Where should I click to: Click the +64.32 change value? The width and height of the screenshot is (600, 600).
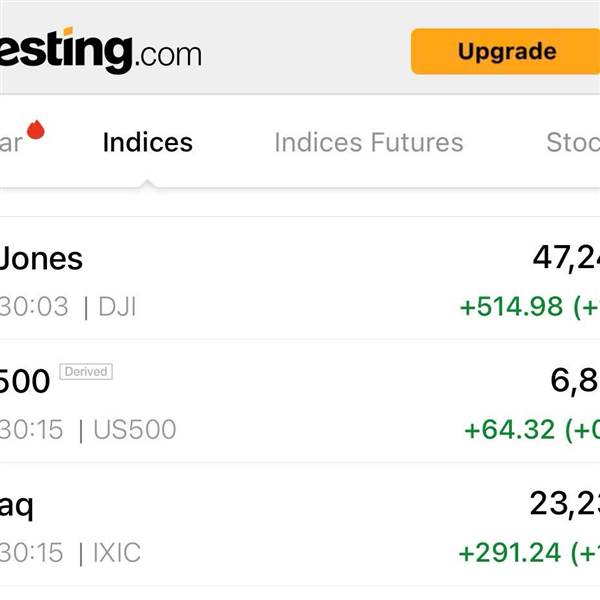(x=509, y=430)
